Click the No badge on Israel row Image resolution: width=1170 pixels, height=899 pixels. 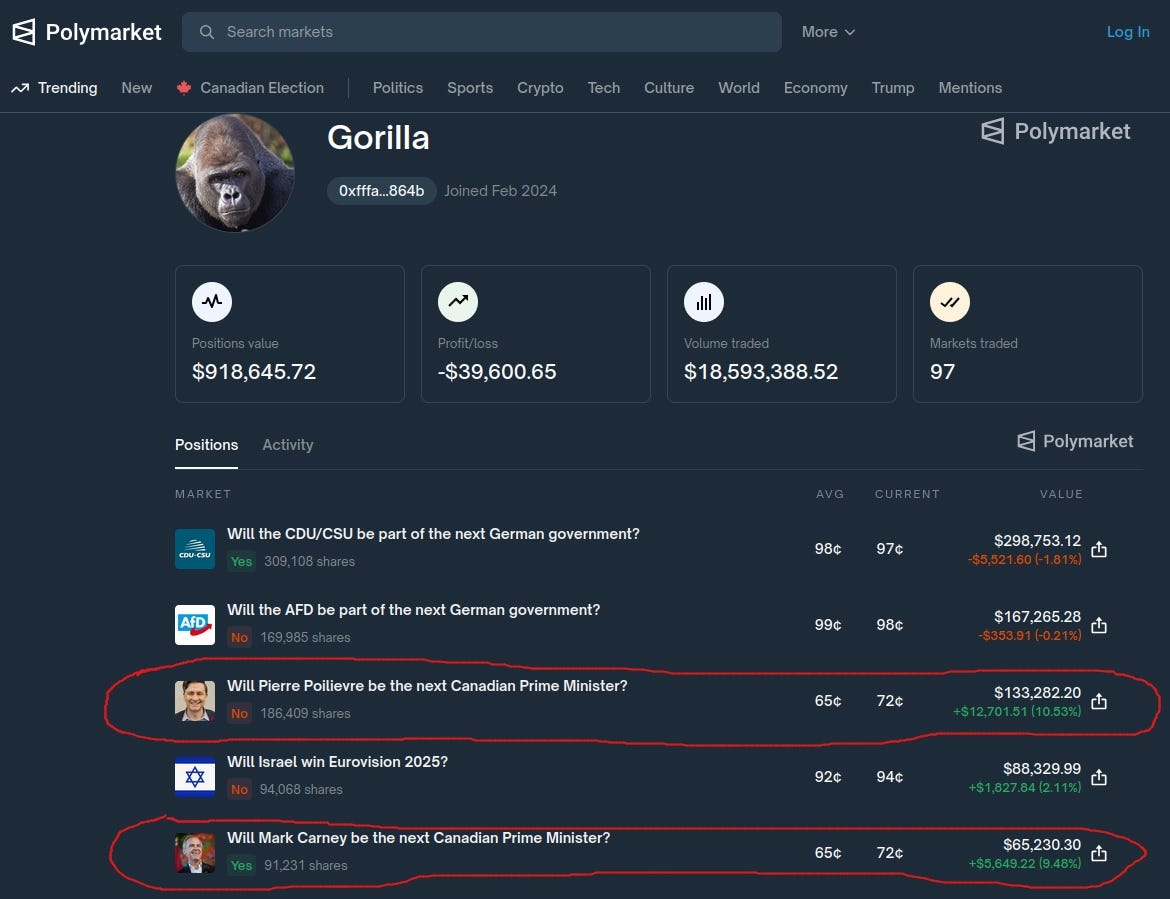click(239, 790)
